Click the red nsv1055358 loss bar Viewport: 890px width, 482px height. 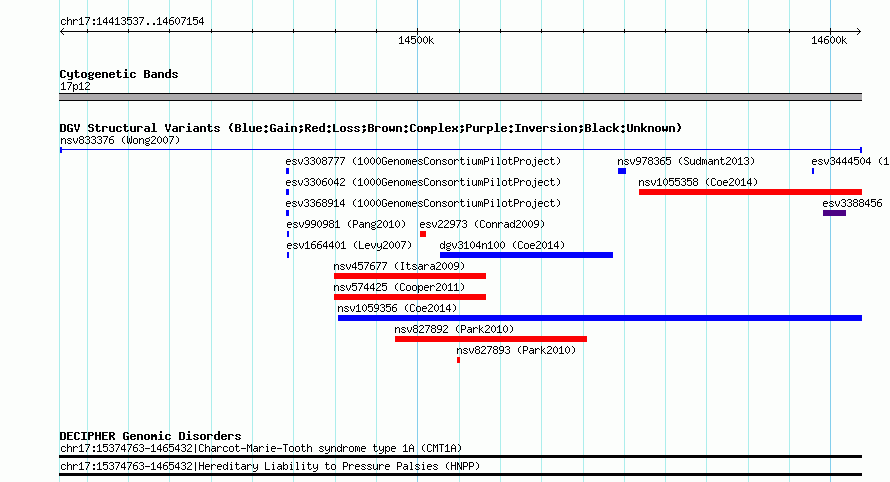[750, 192]
